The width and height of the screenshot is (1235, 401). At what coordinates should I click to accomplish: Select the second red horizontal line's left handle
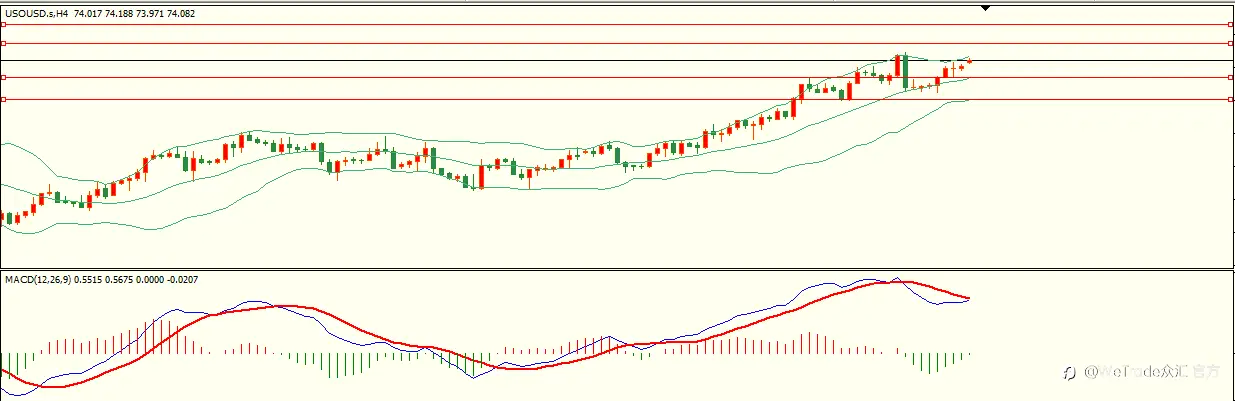[x=3, y=43]
